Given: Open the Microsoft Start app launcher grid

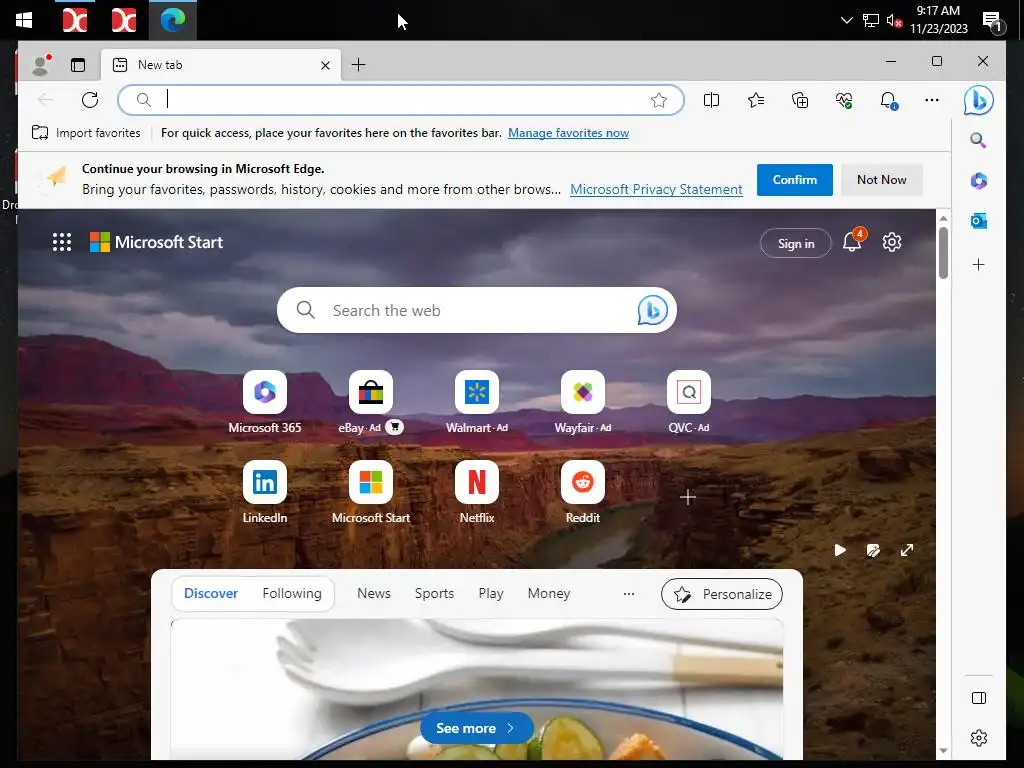Looking at the screenshot, I should point(61,242).
